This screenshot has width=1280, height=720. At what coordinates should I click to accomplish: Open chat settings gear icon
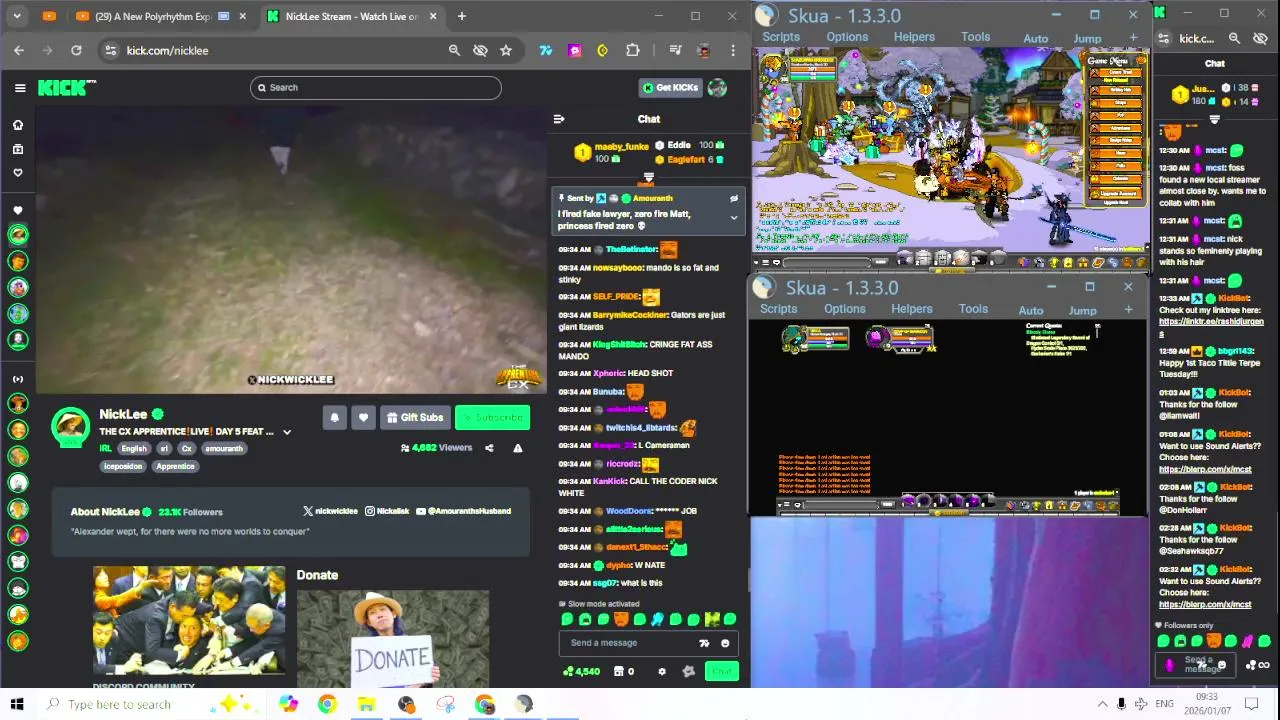pos(661,671)
